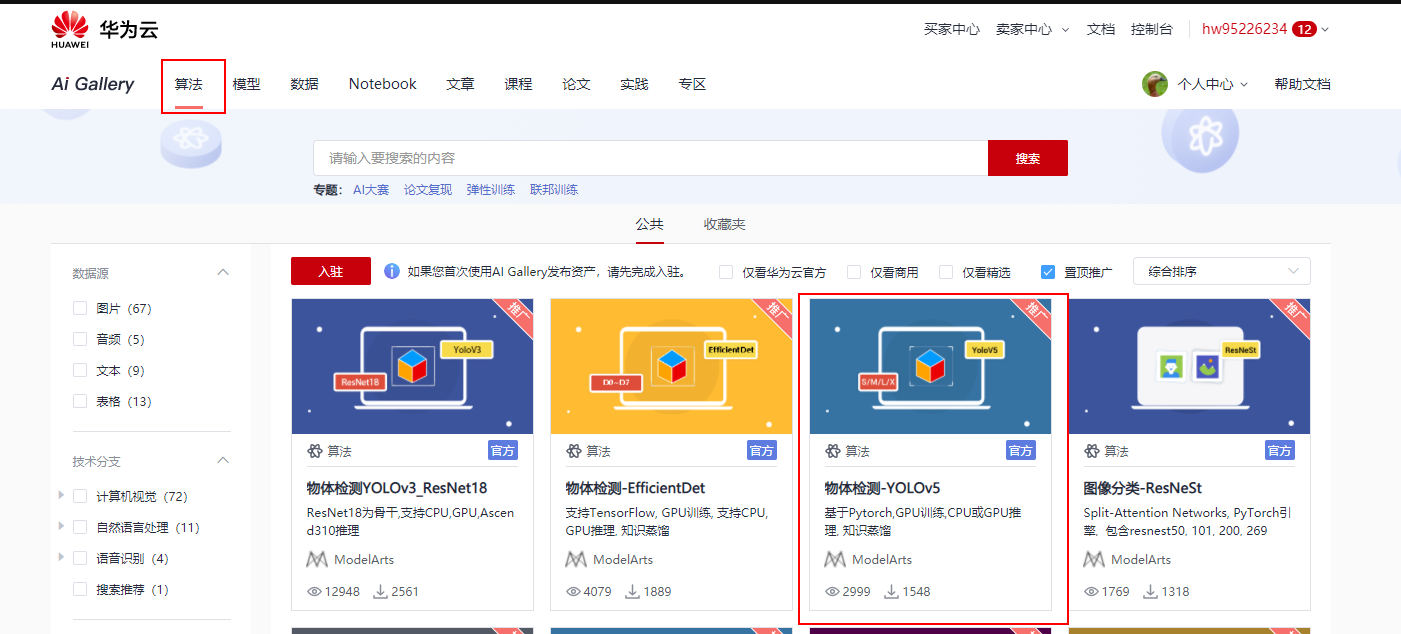Click download icon on YOLOv3_ResNet18 card
This screenshot has width=1401, height=634.
coord(380,591)
